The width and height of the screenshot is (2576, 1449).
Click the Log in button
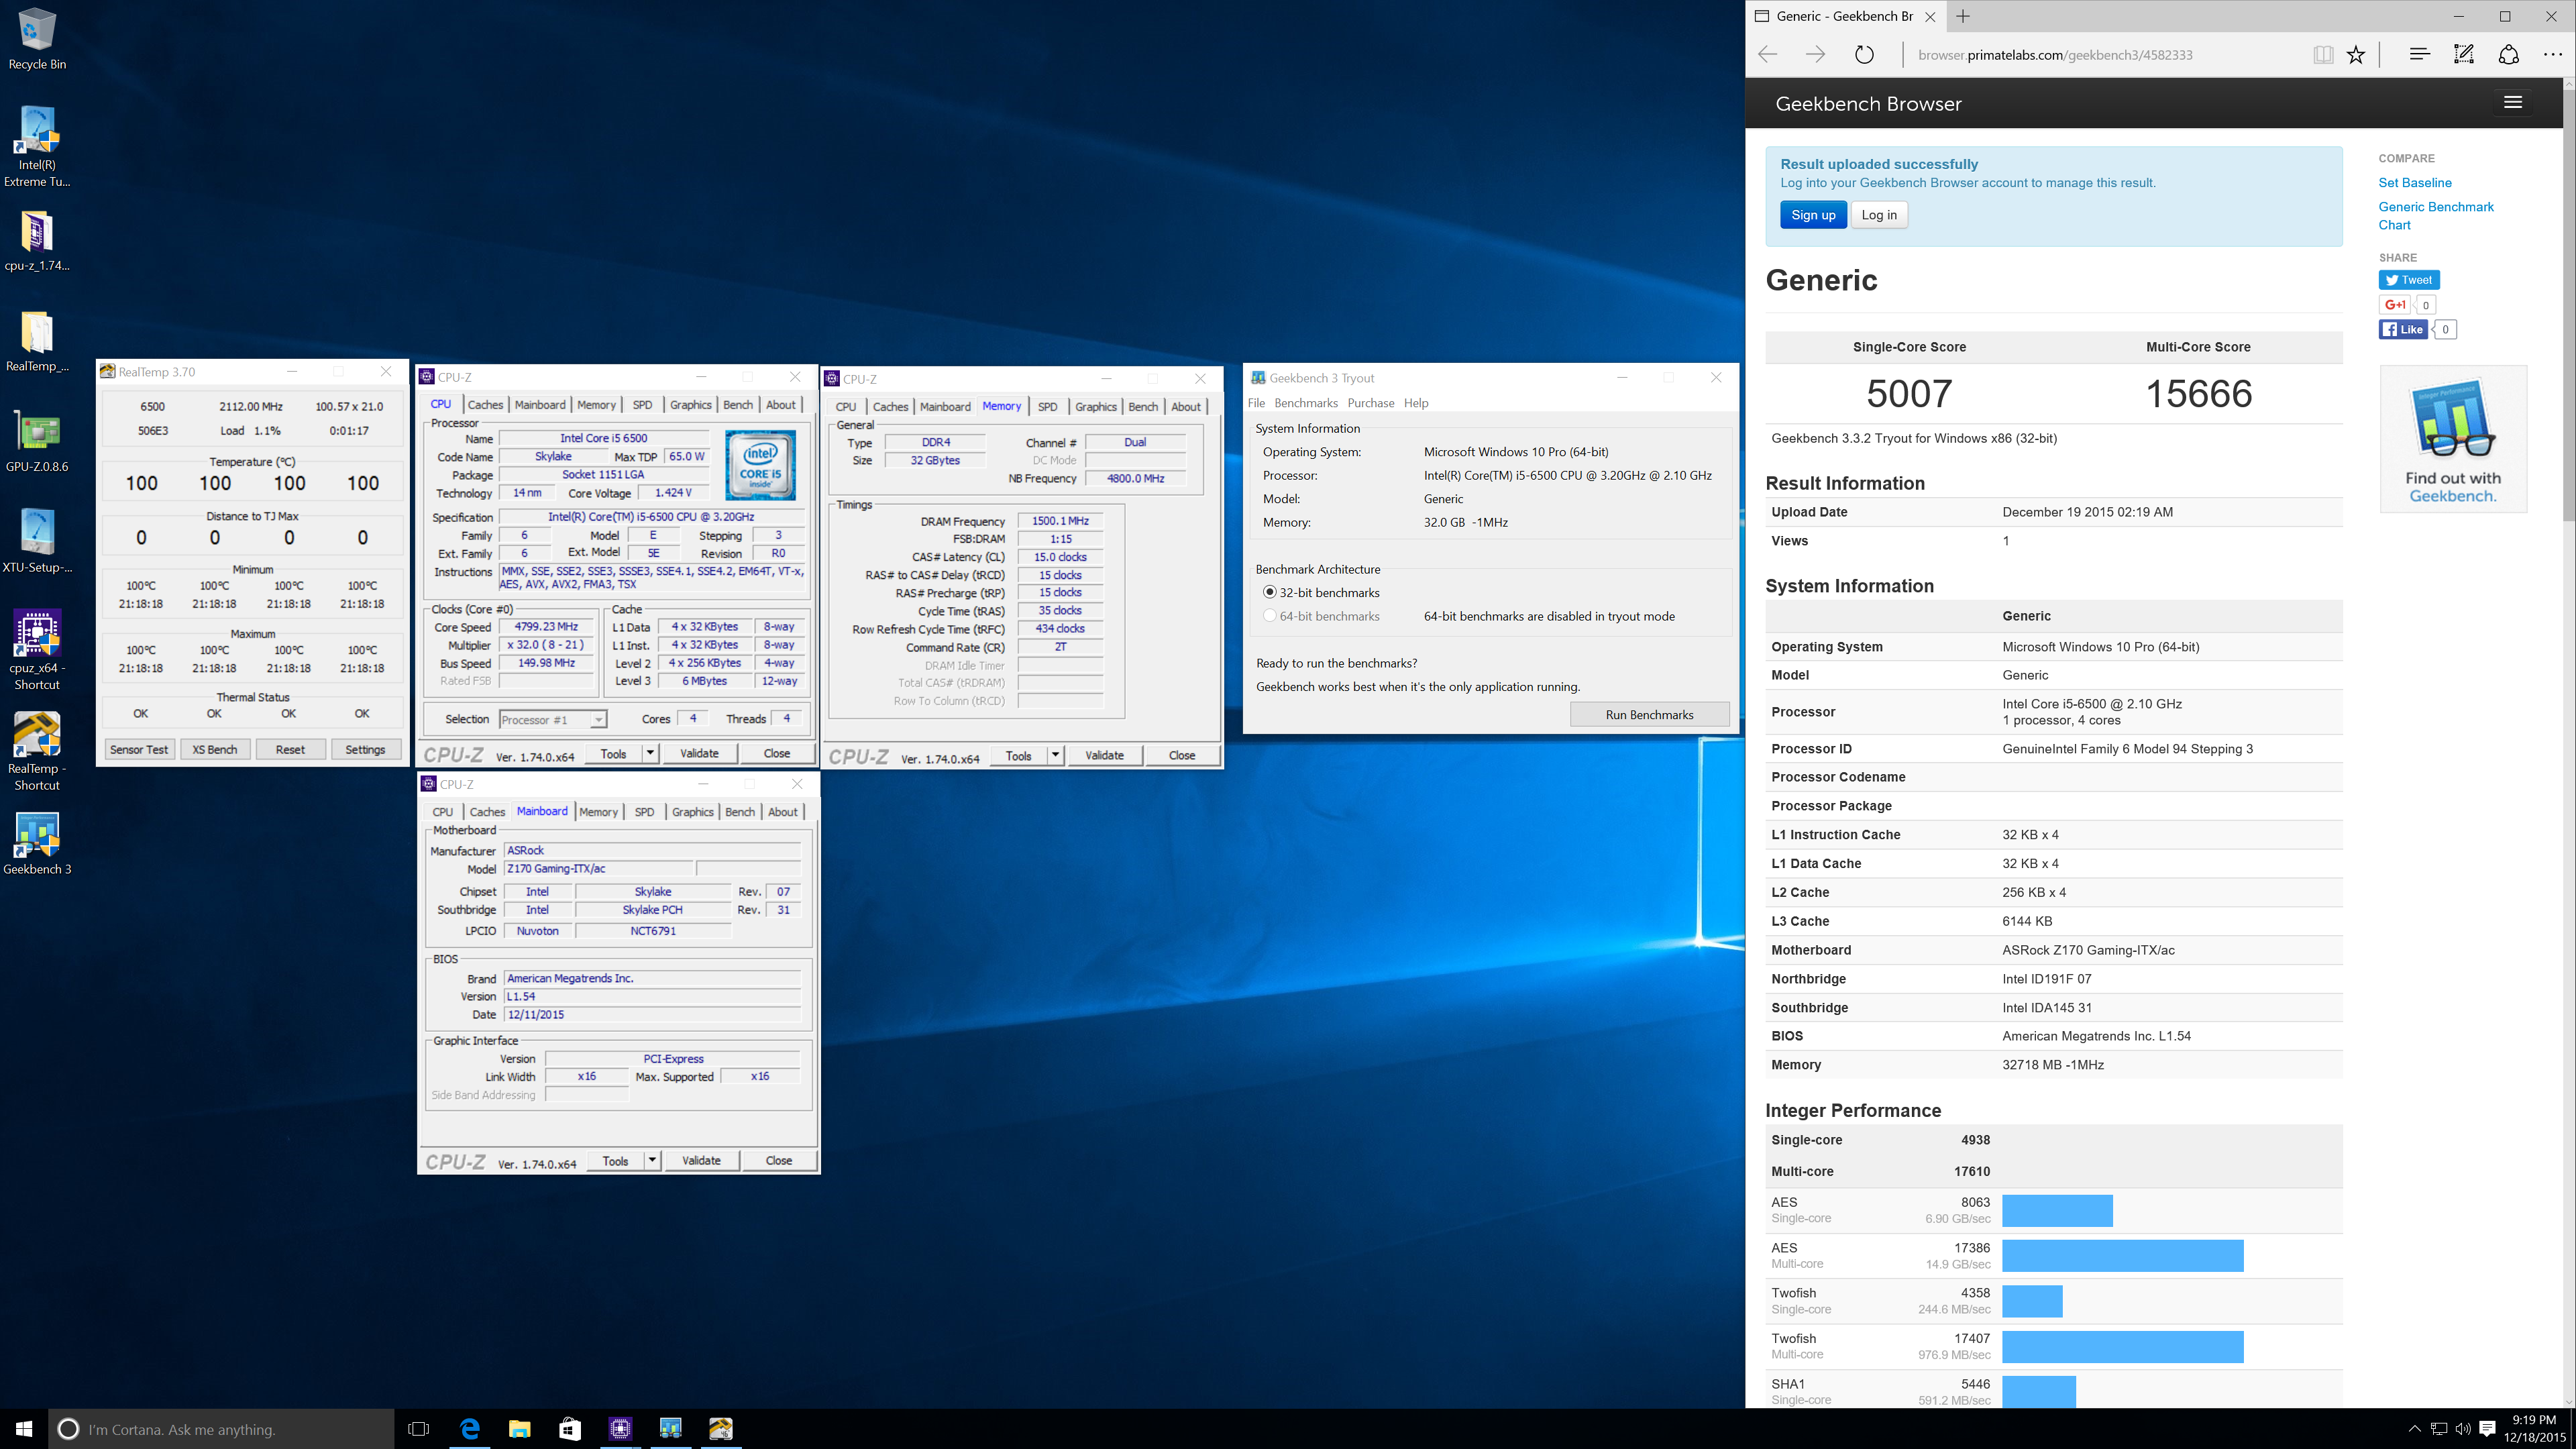[1879, 215]
